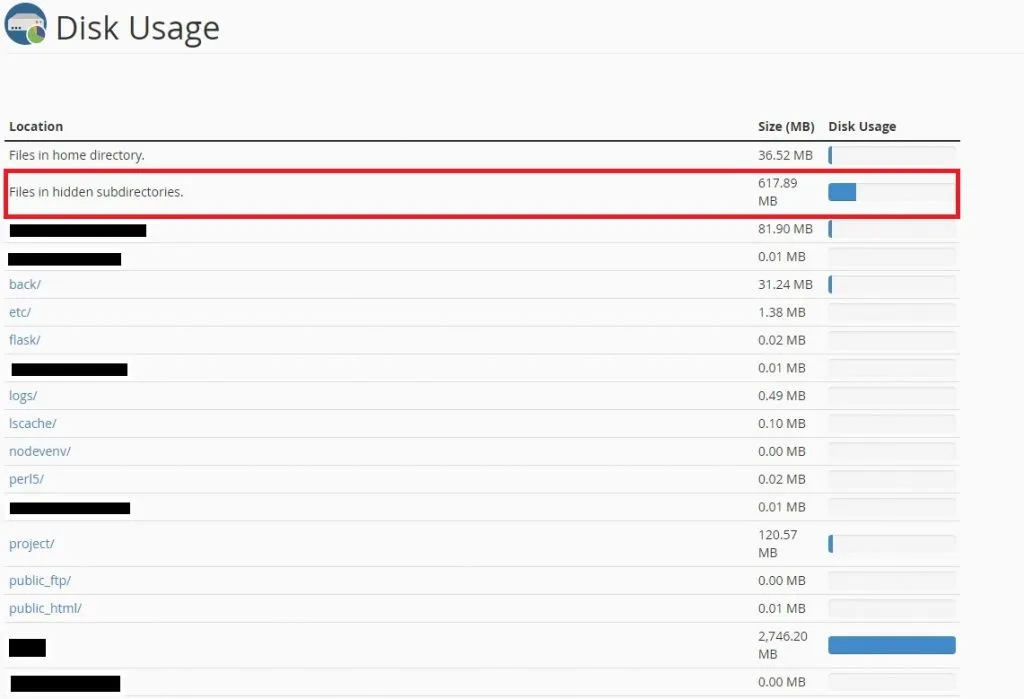Open the back/ directory link

tap(25, 285)
